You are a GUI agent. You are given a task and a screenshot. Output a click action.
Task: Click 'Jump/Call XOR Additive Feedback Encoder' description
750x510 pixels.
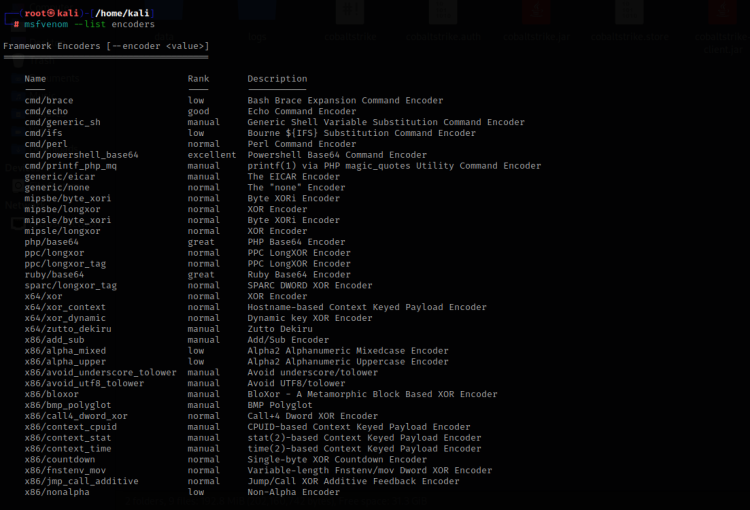(x=353, y=481)
